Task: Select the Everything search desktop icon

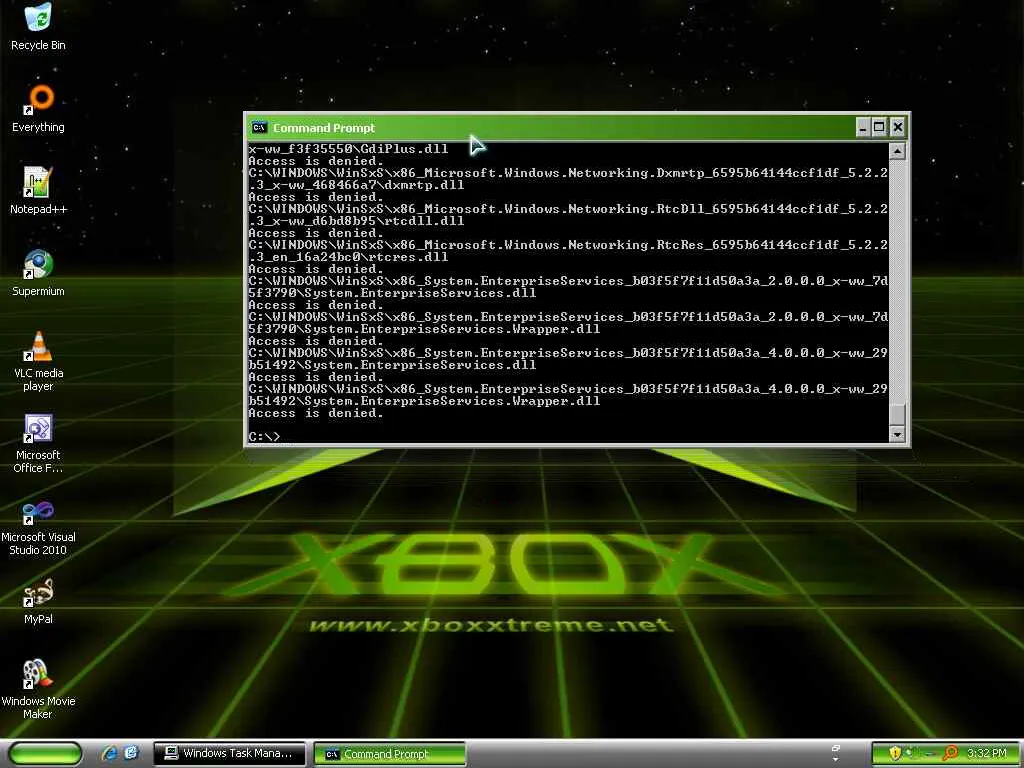Action: (38, 108)
